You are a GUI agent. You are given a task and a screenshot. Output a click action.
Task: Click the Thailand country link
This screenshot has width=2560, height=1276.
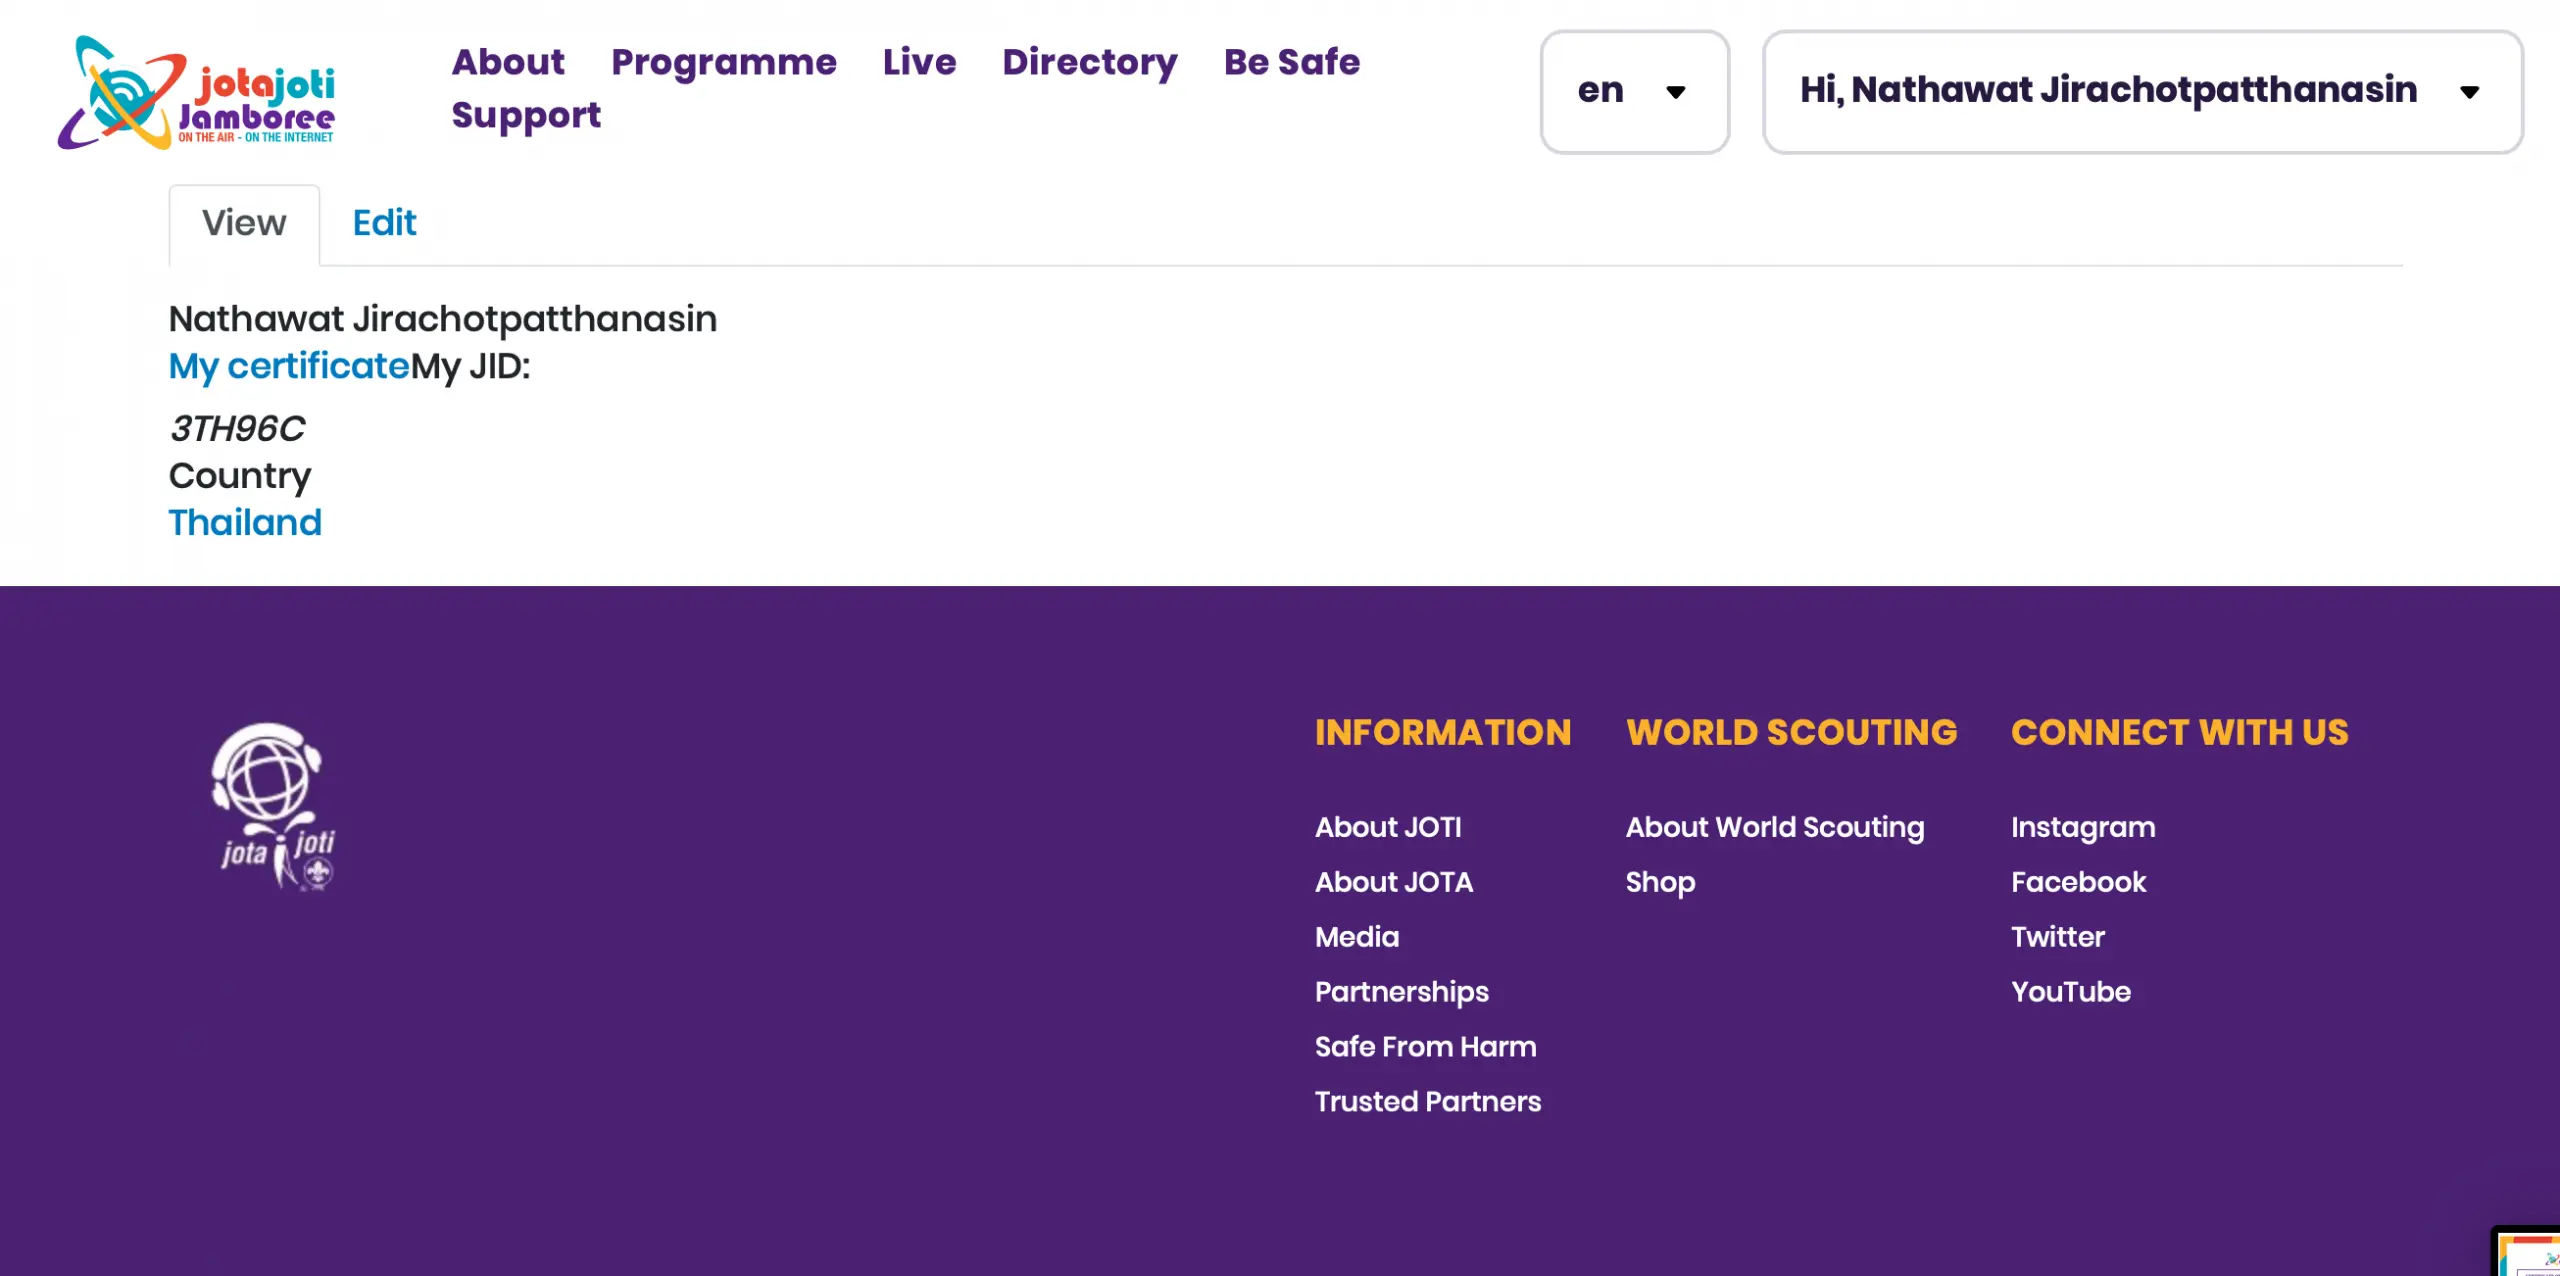pos(245,522)
